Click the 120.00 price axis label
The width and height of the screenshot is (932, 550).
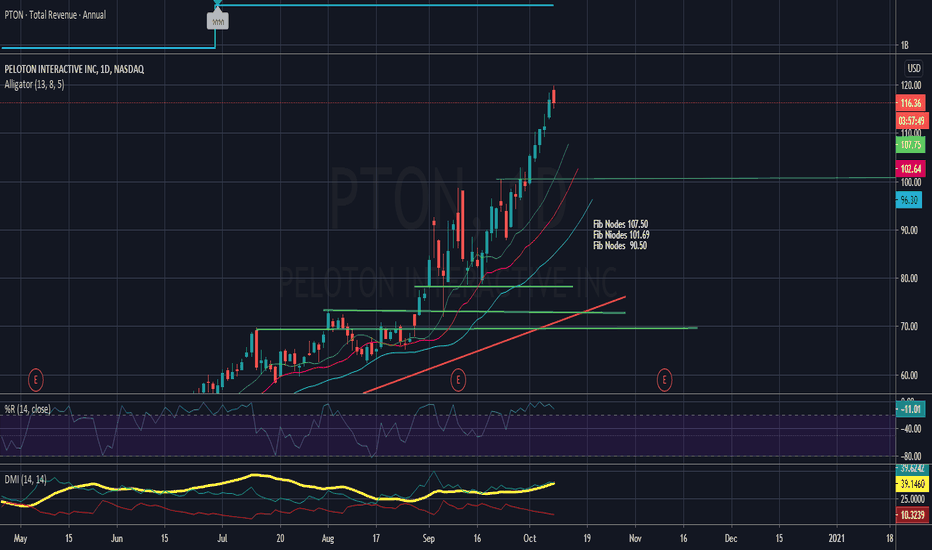(x=911, y=86)
